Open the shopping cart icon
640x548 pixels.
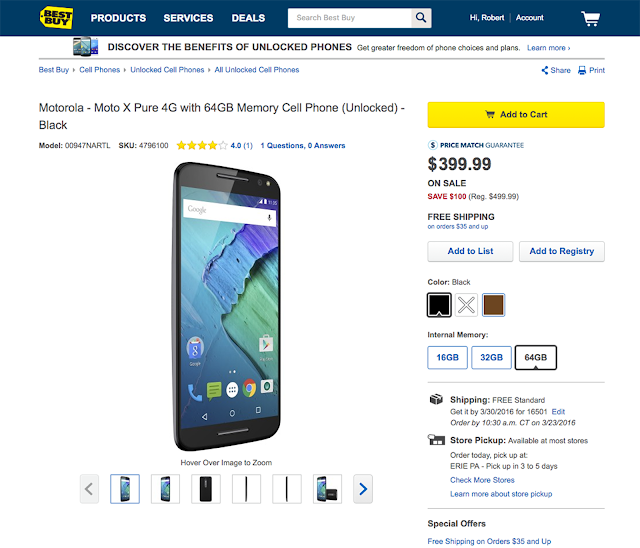point(591,18)
